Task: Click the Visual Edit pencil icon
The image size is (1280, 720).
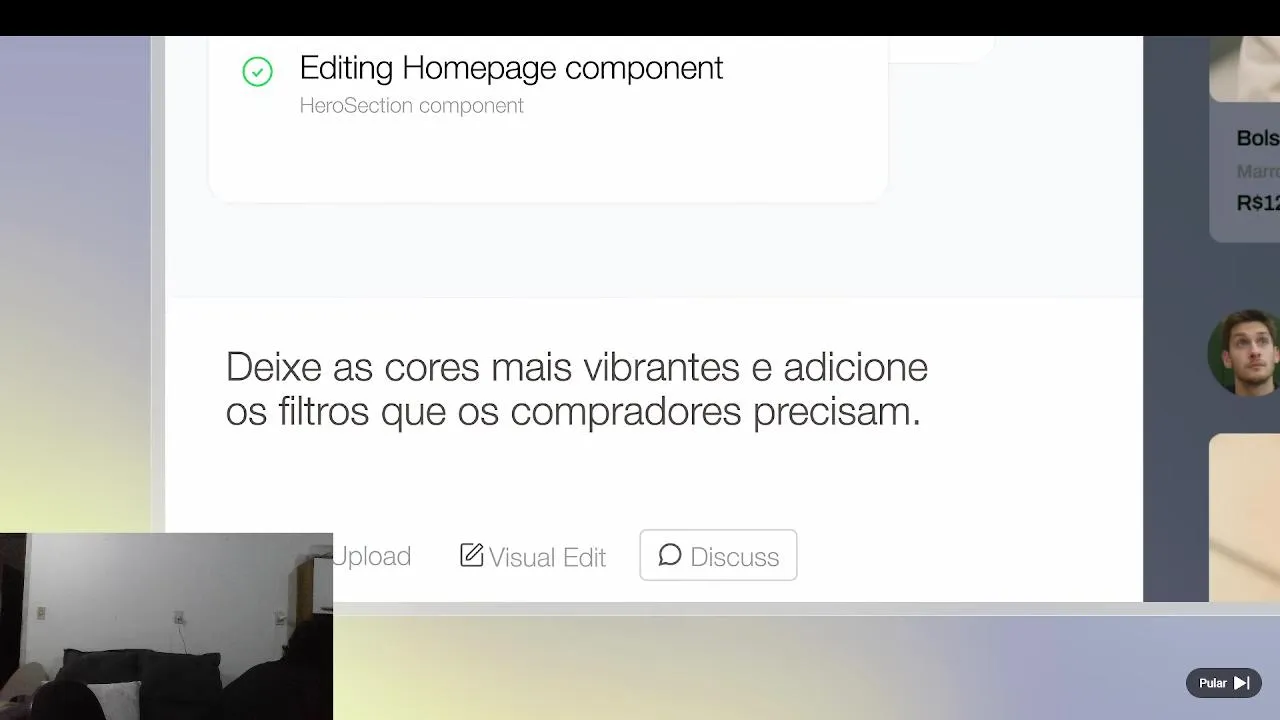Action: 471,555
